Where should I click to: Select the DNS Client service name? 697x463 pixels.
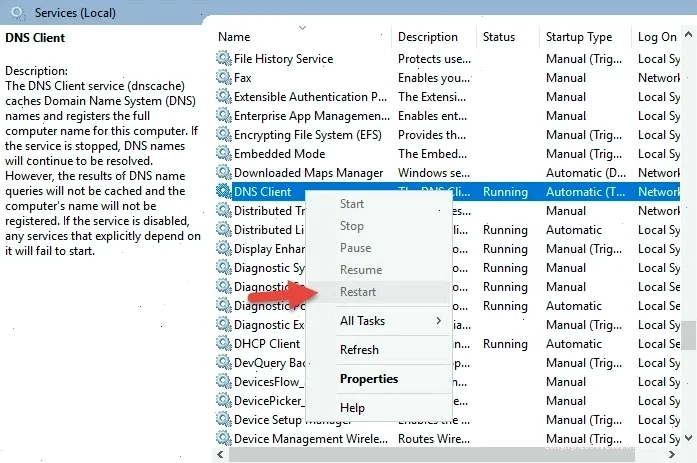tap(263, 192)
